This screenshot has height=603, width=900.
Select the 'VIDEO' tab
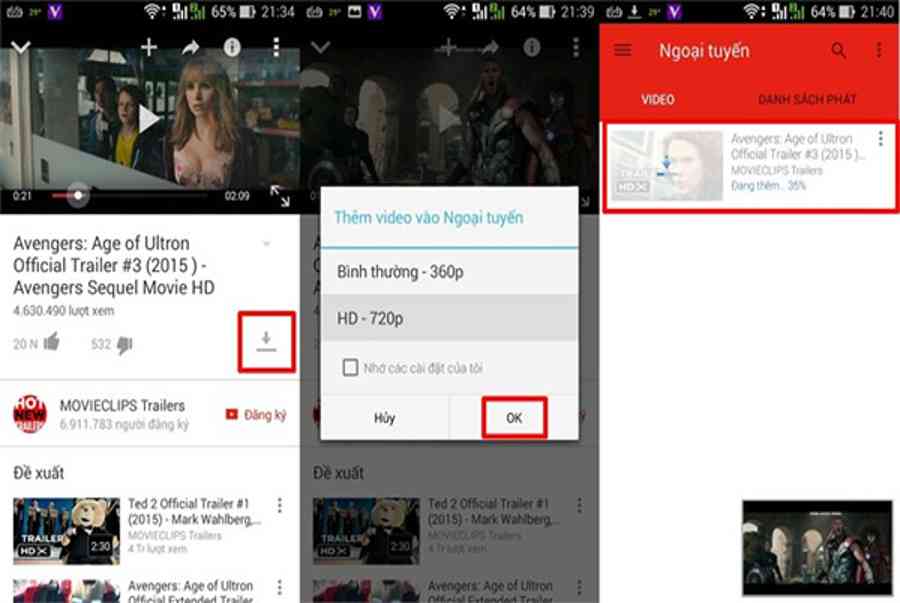[x=658, y=100]
